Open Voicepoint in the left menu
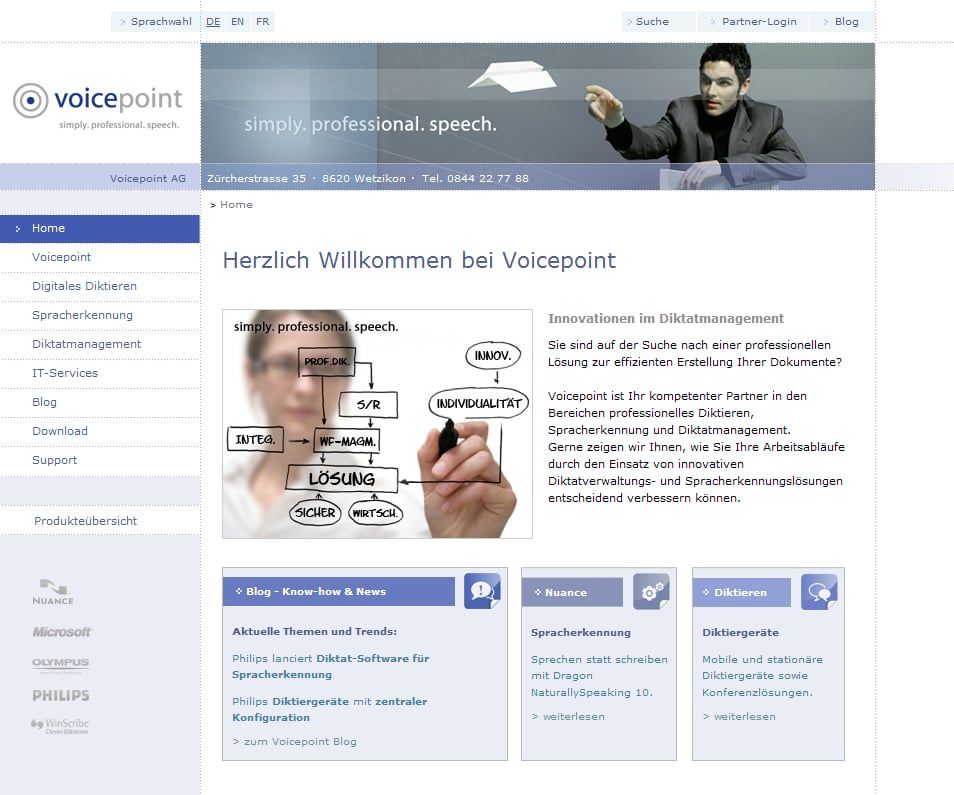 [x=100, y=257]
